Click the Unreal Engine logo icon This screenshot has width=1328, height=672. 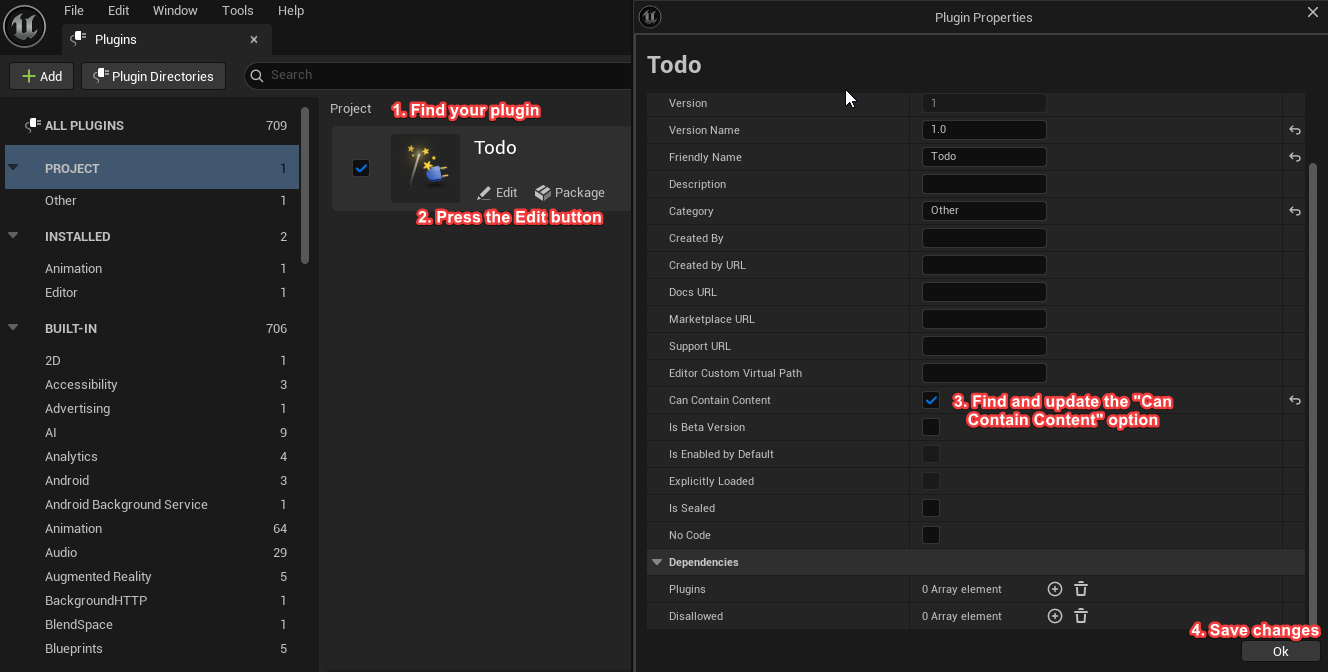(25, 25)
